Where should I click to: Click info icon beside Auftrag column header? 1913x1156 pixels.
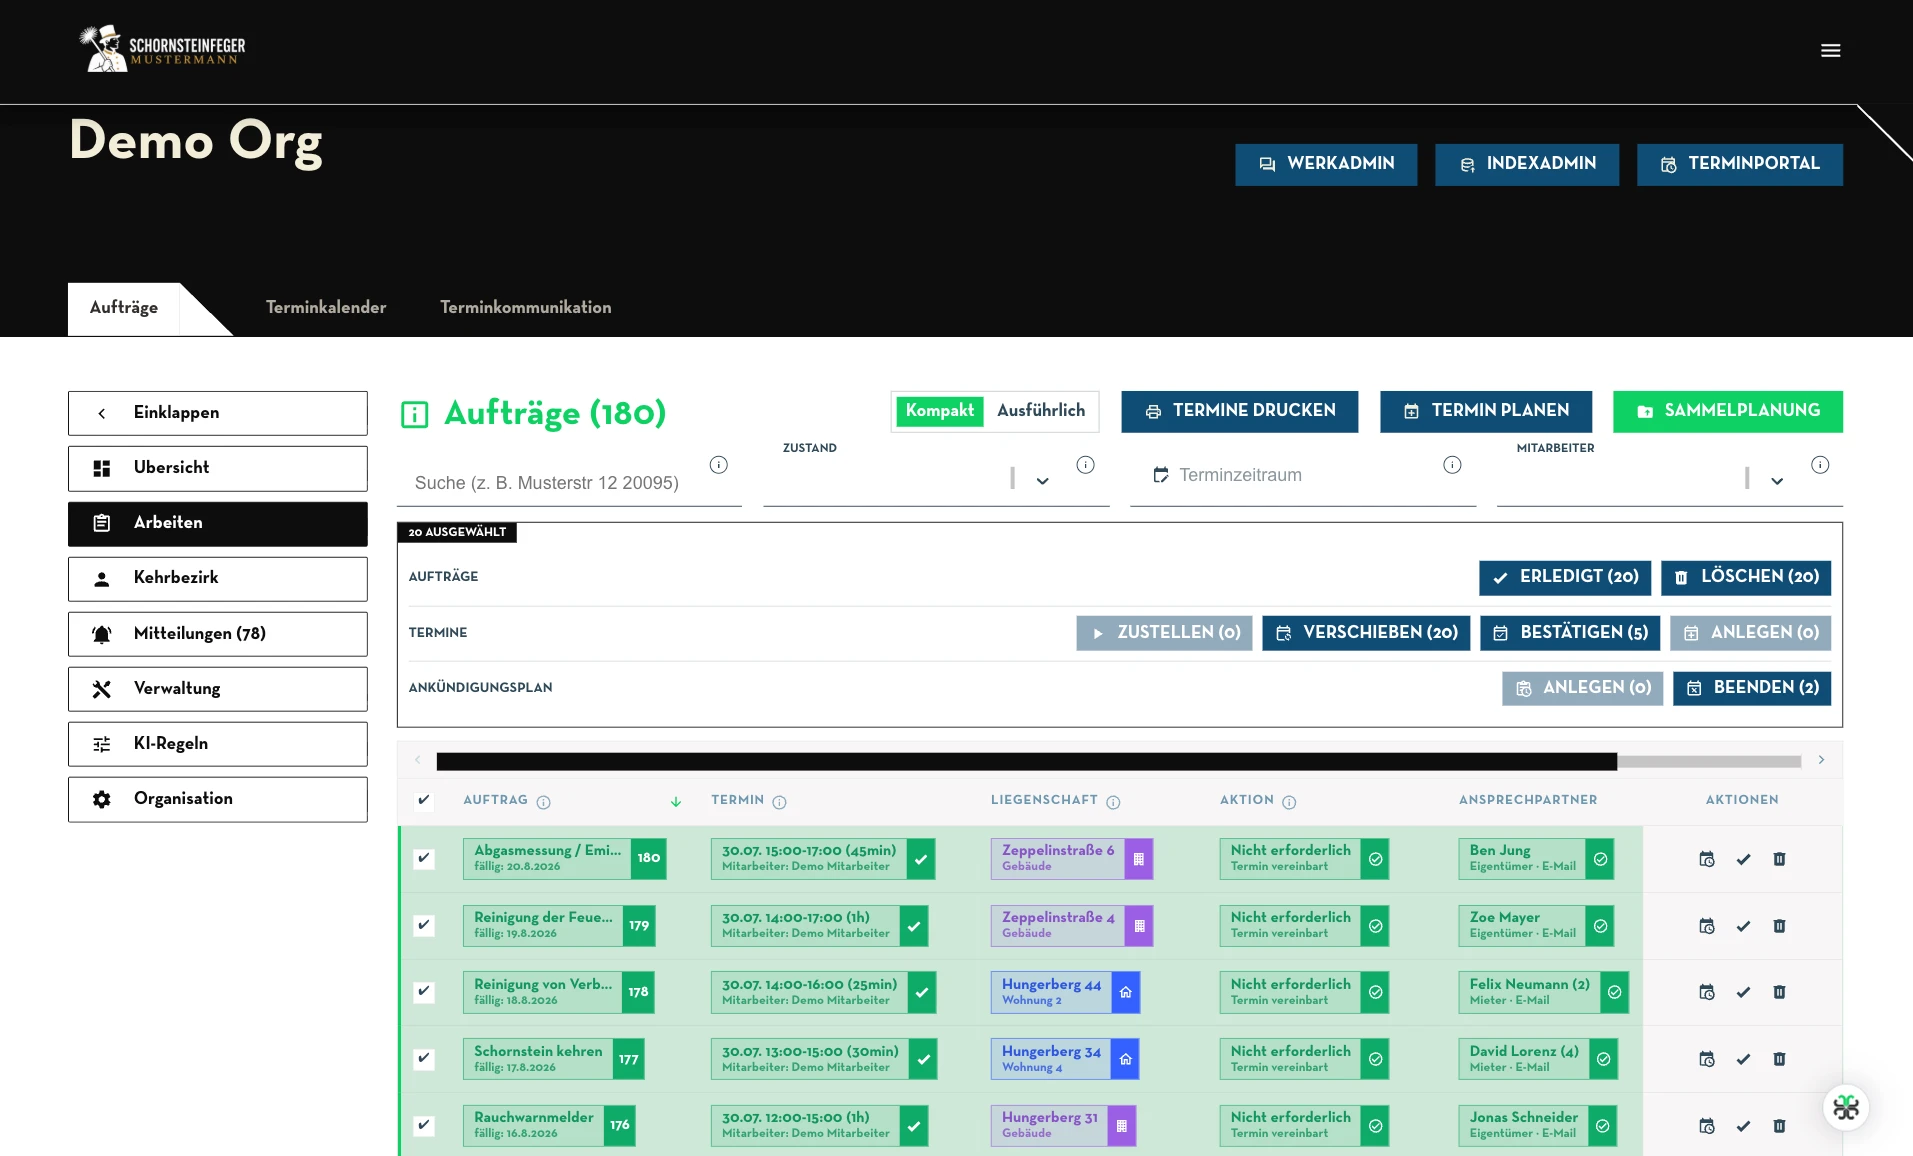coord(543,802)
